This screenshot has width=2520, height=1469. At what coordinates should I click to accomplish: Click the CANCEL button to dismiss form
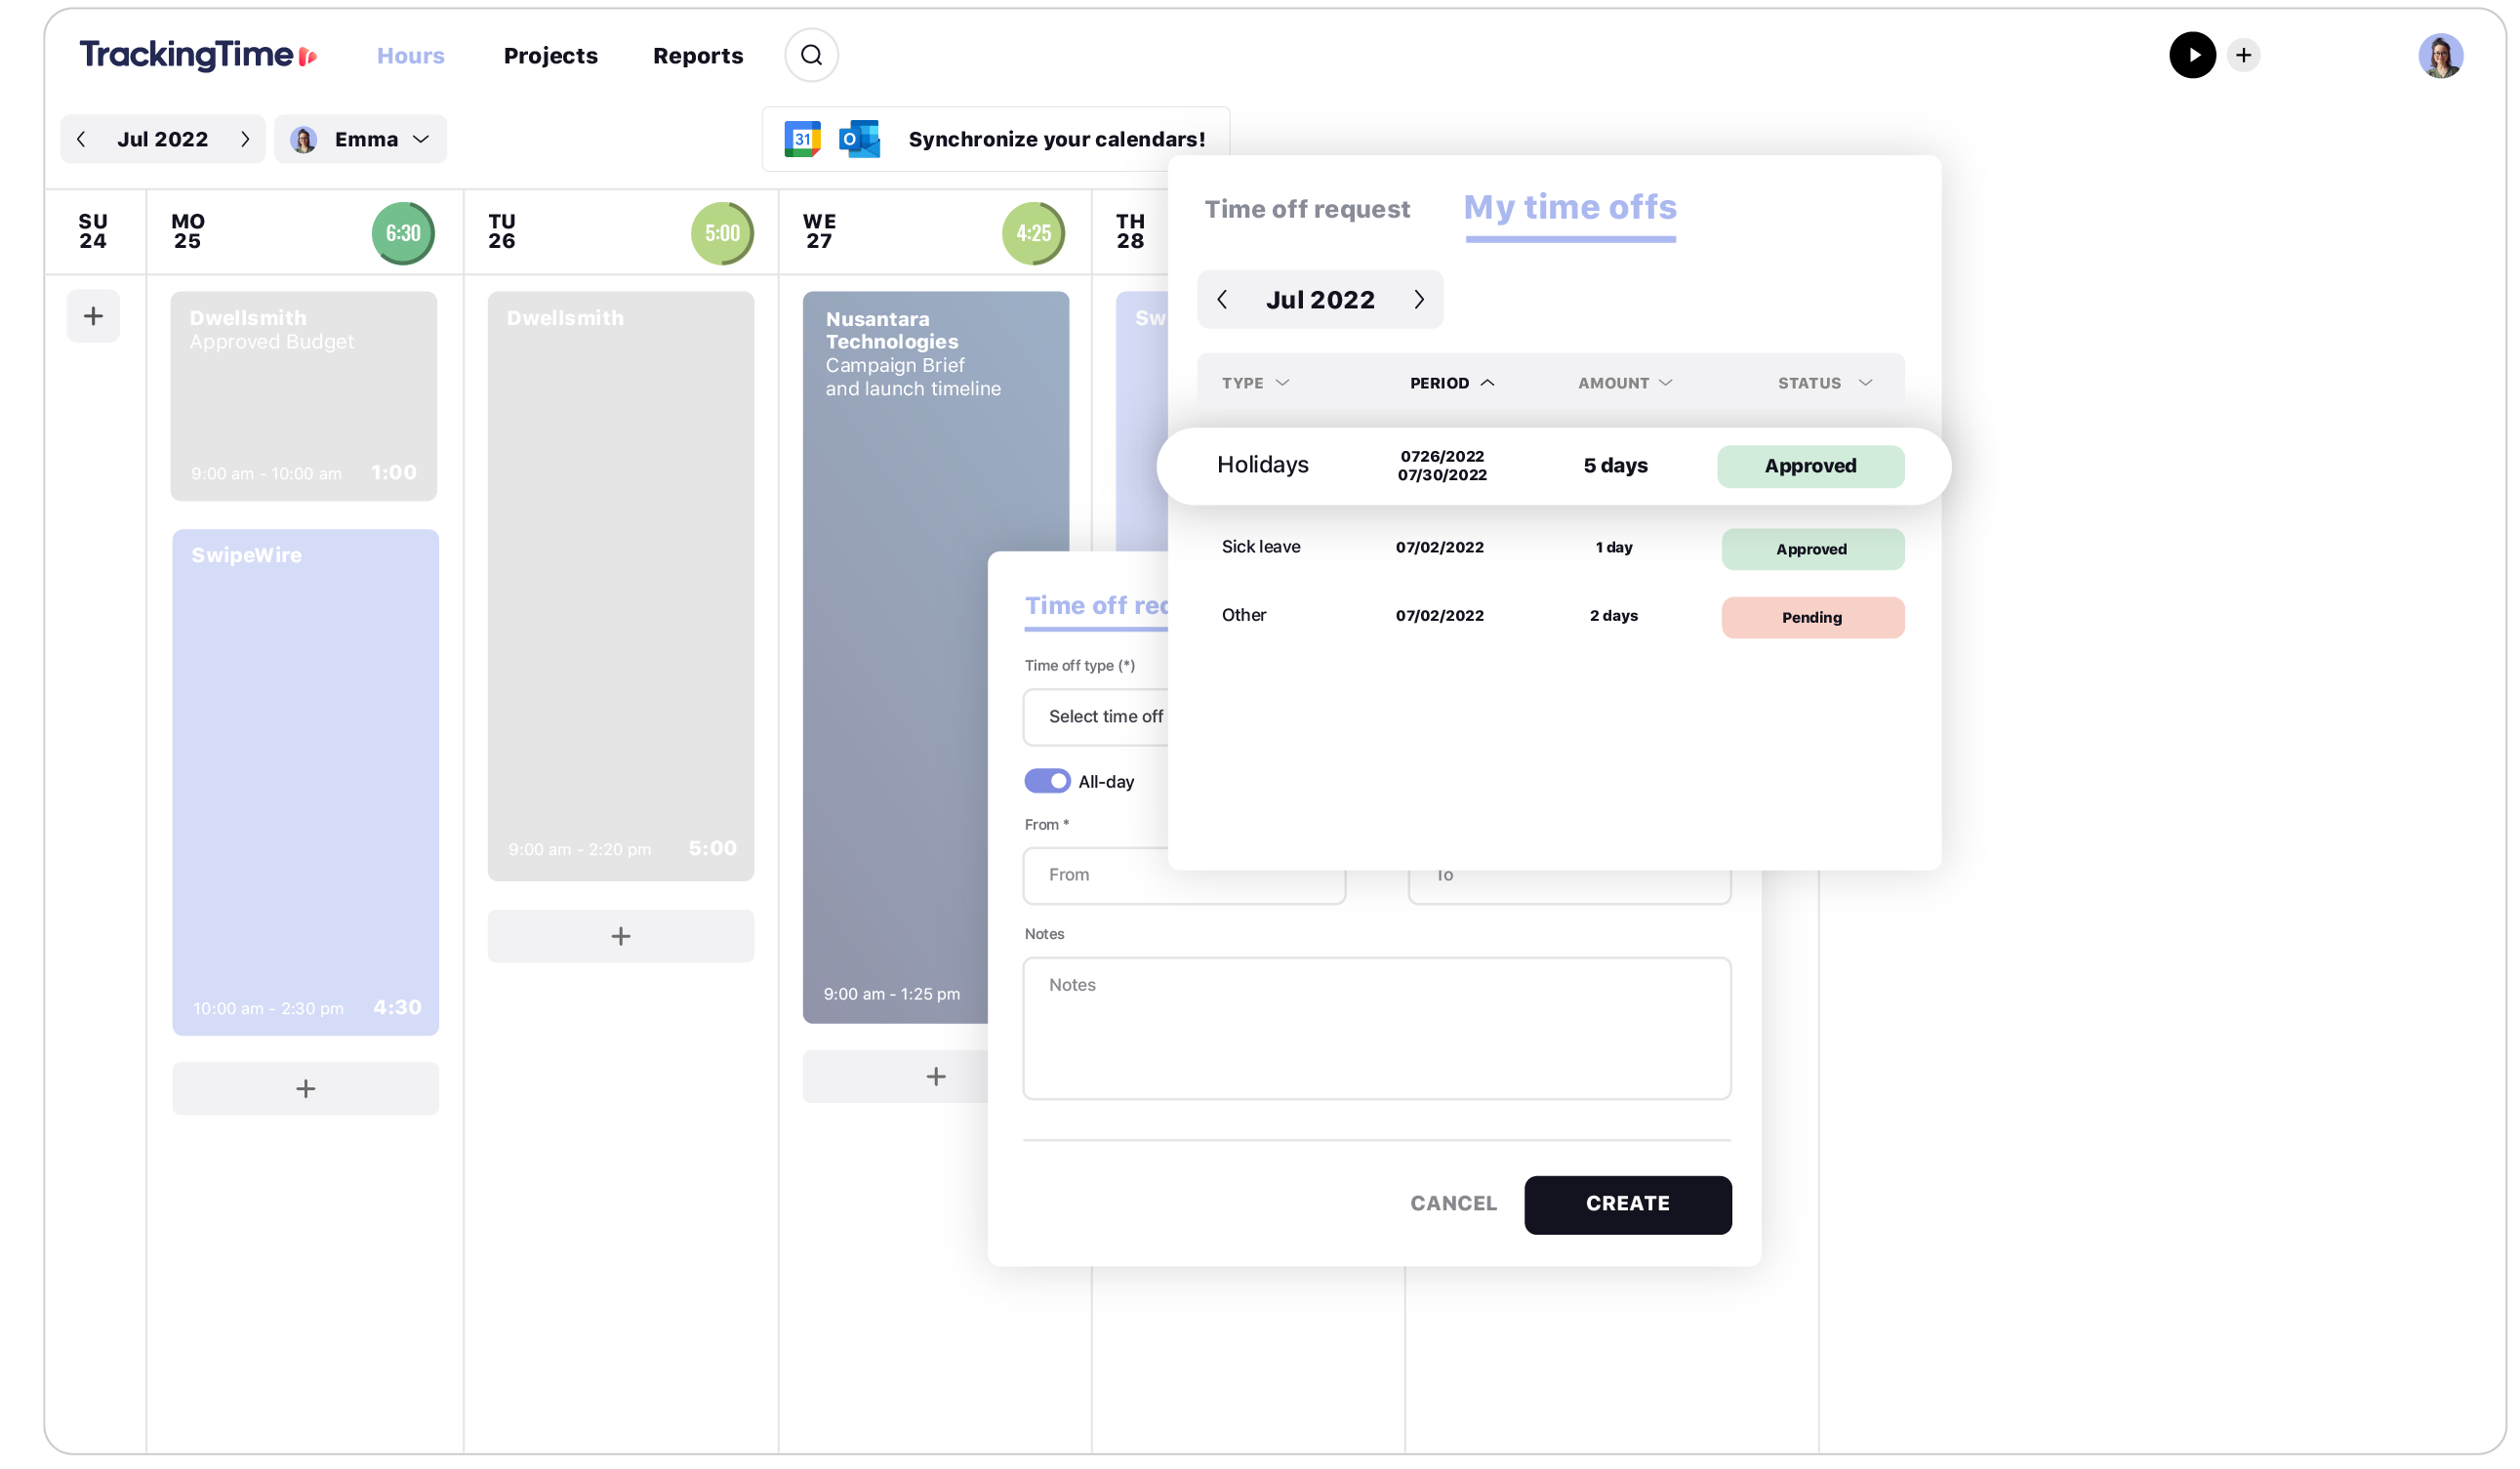[x=1453, y=1204]
